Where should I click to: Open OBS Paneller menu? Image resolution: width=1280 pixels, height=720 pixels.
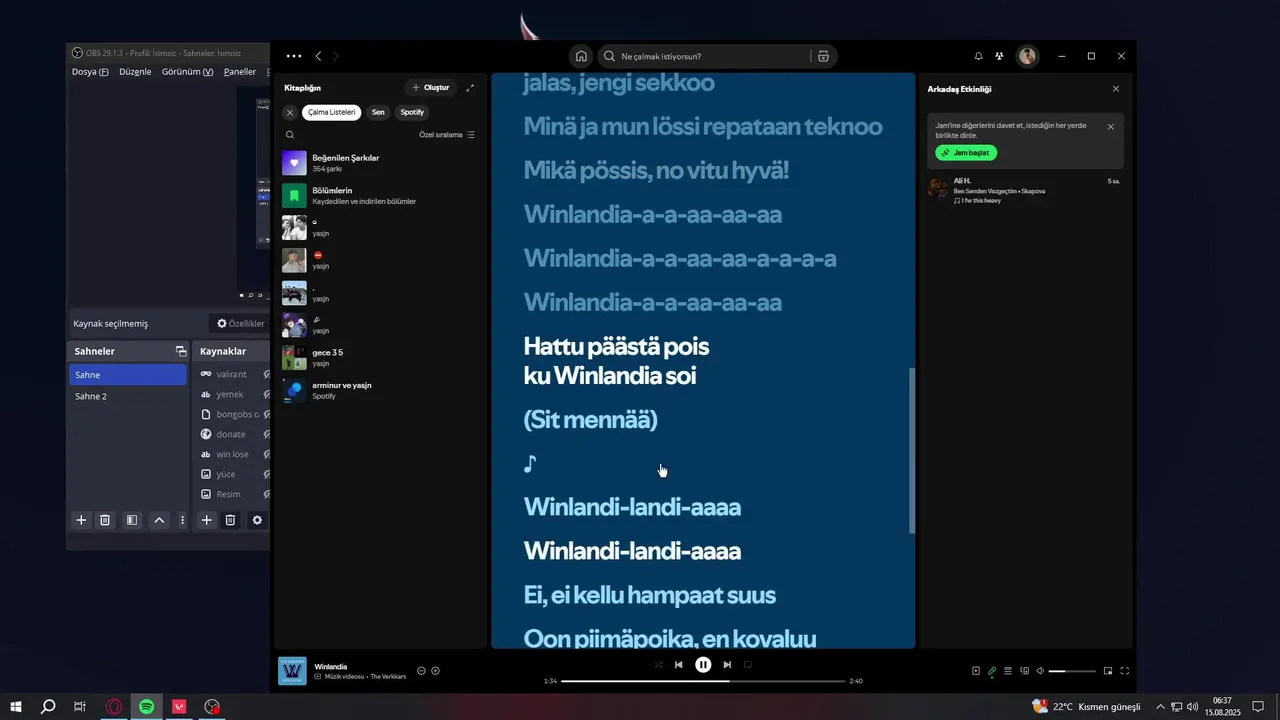(240, 72)
